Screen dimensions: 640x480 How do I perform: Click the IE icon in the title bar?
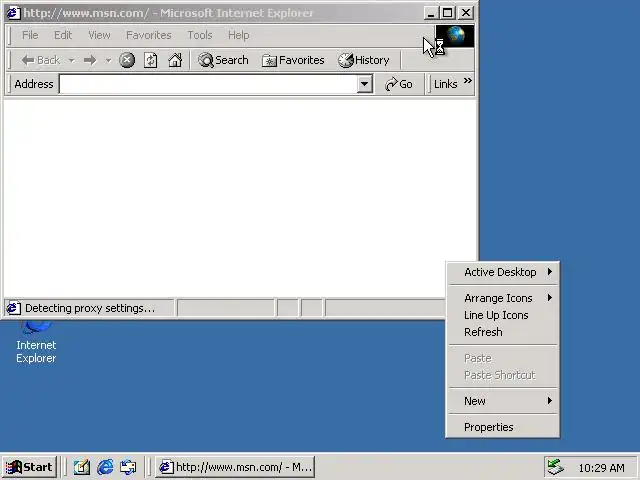[13, 13]
